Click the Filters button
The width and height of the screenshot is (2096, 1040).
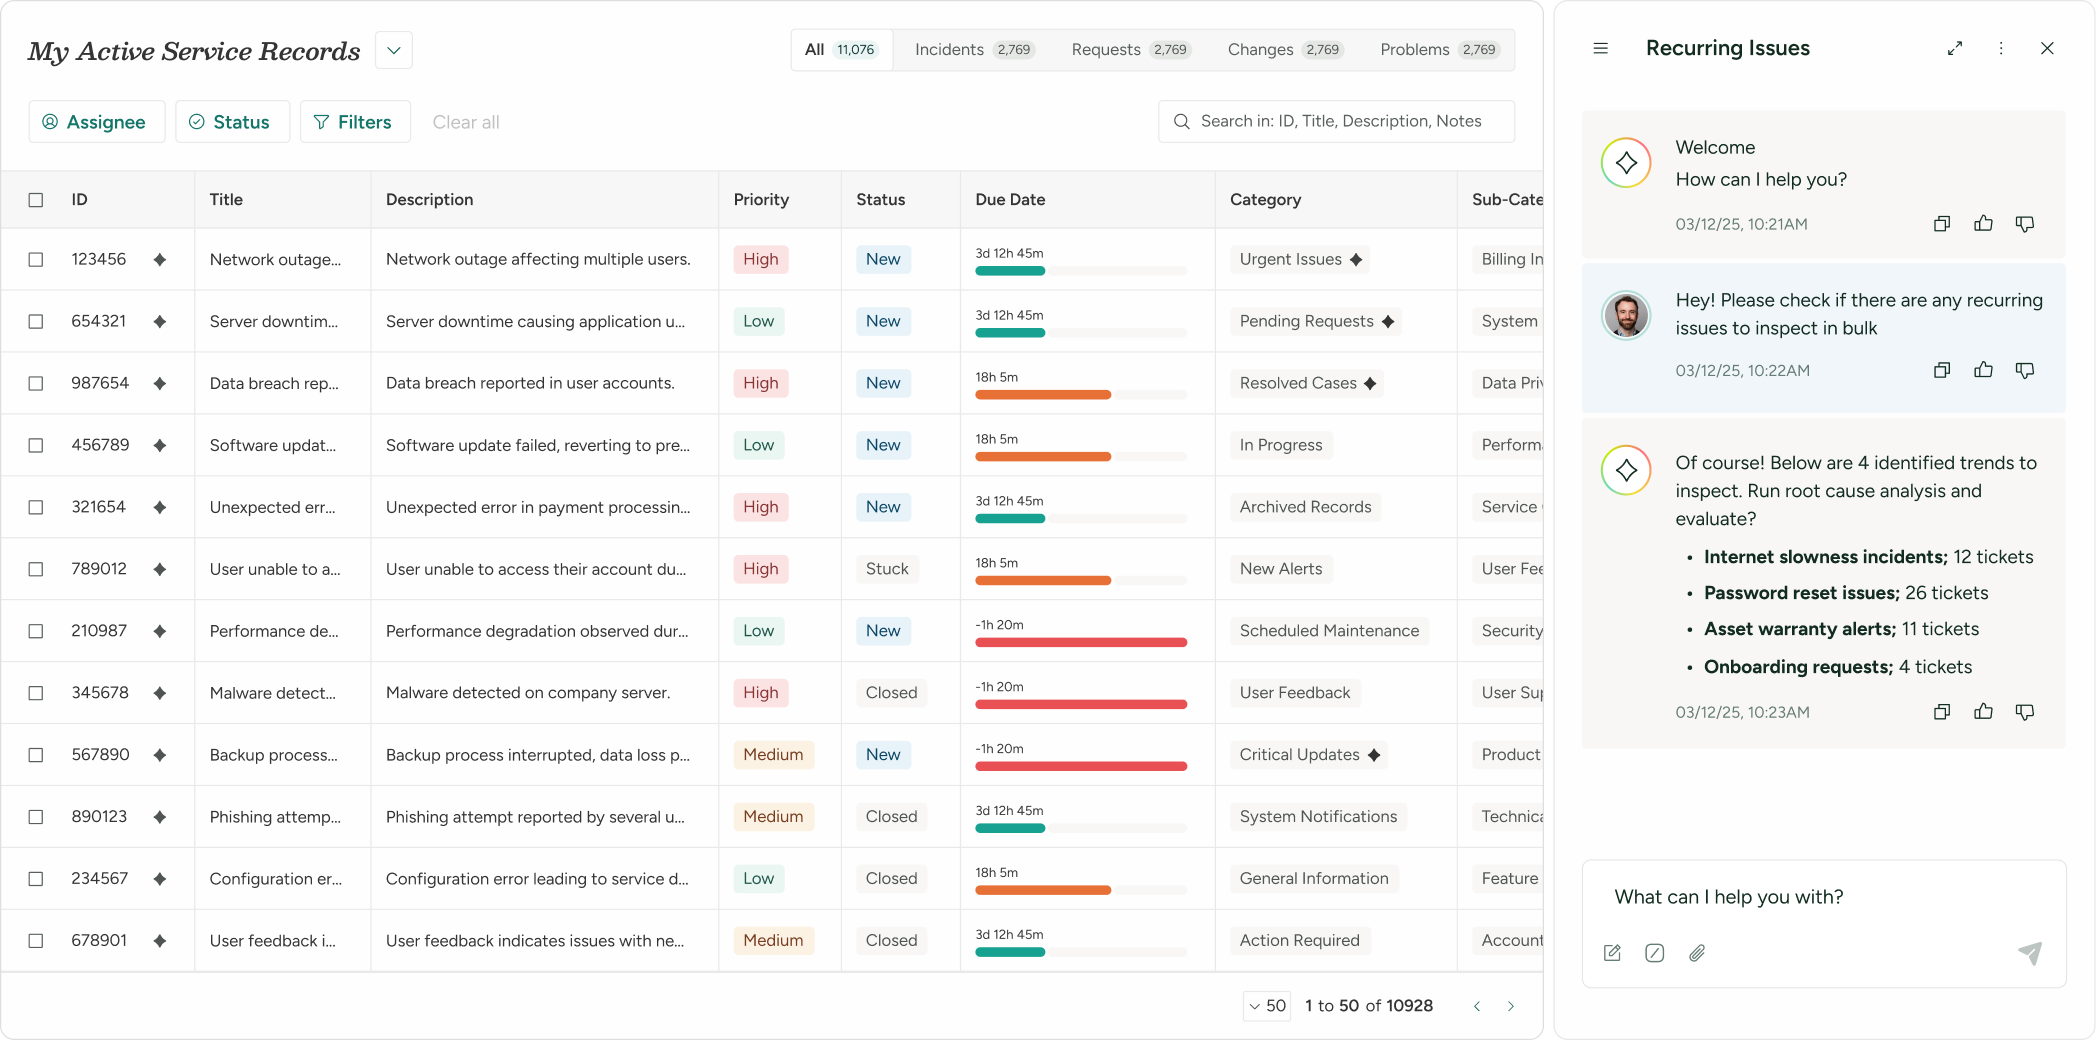pos(354,122)
